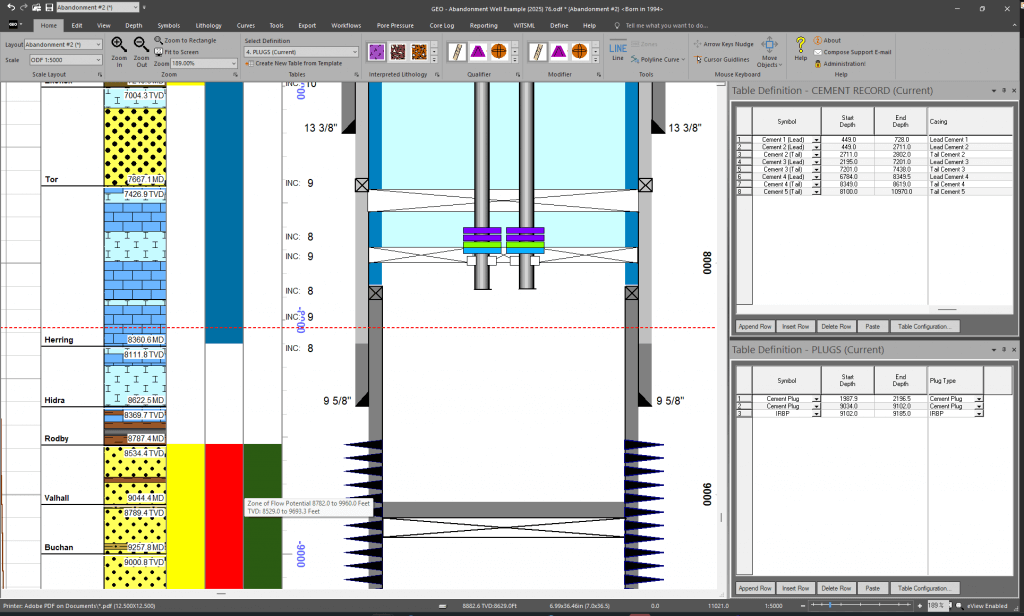Select the magenta triangle Modifier symbol
Screen dimensions: 1024x616
pyautogui.click(x=558, y=52)
